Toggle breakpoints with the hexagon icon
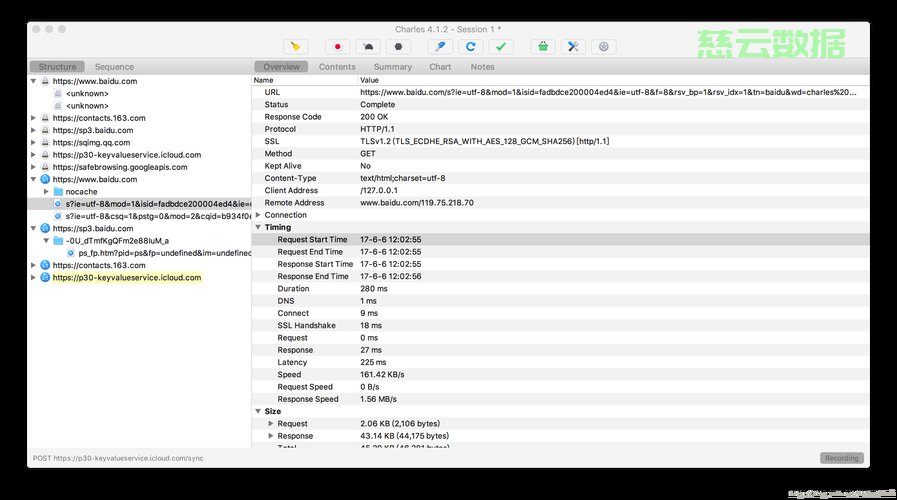The width and height of the screenshot is (897, 500). pos(399,46)
